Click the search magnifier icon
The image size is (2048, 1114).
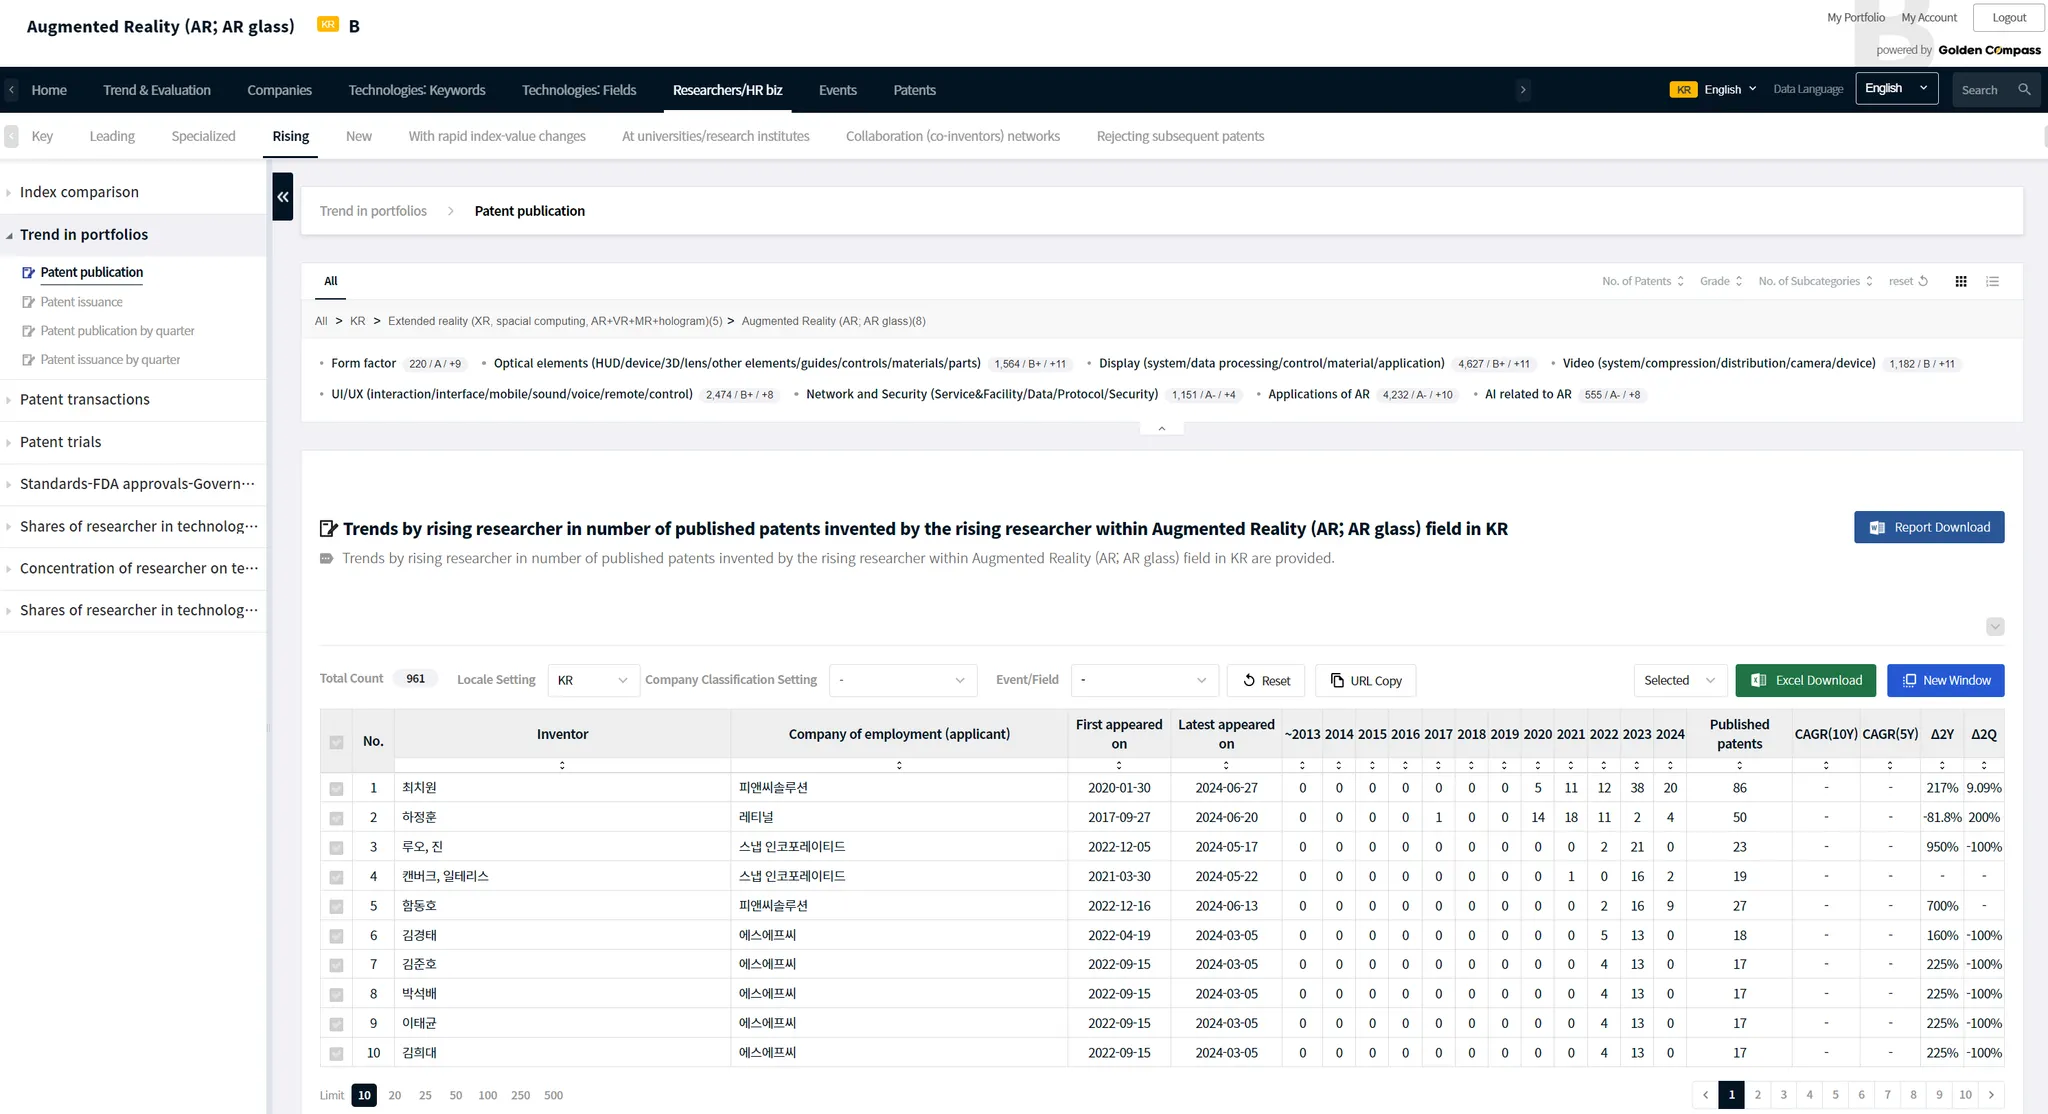coord(2024,90)
